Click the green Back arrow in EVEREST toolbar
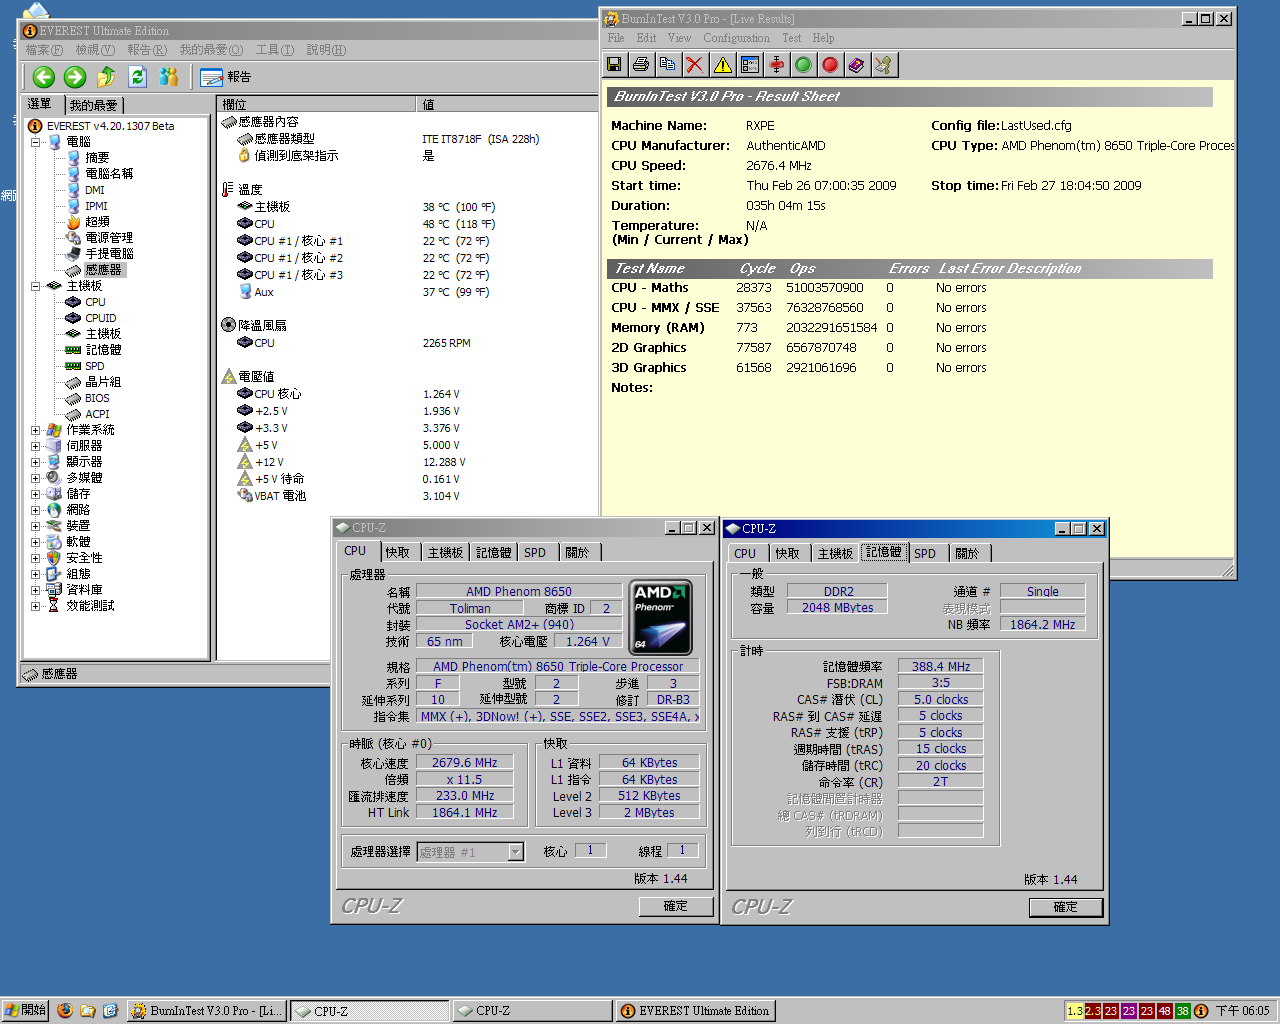1280x1024 pixels. [43, 77]
